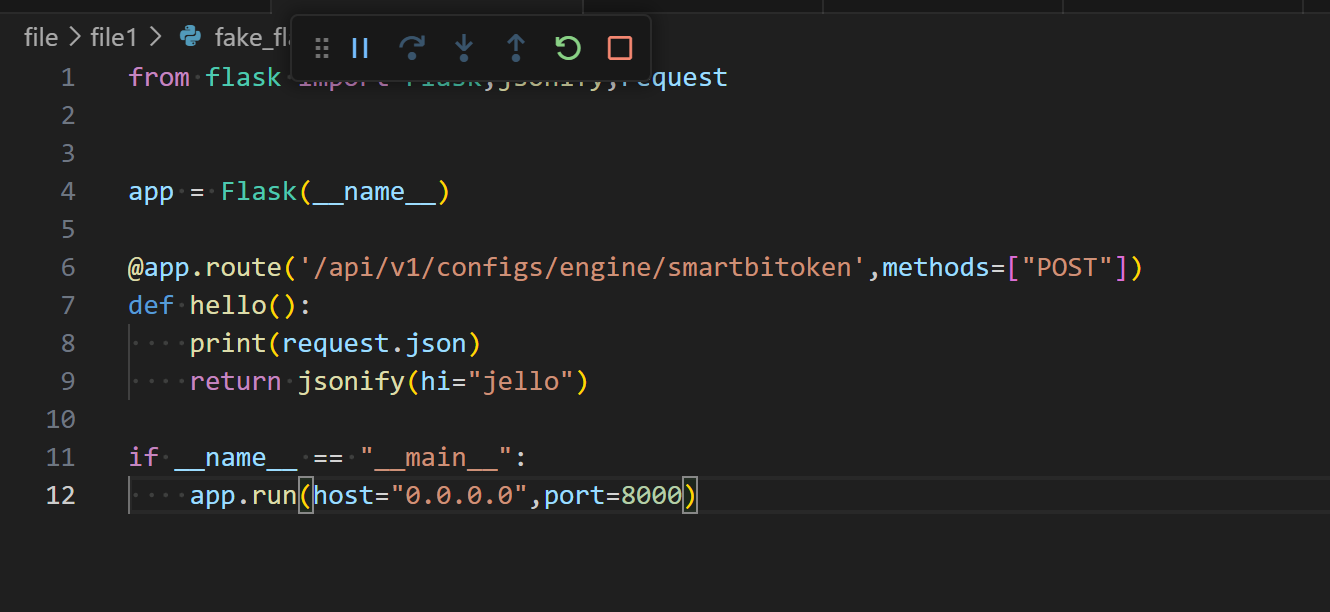
Task: Click the highlighted closing bracket after 8000
Action: (x=690, y=495)
